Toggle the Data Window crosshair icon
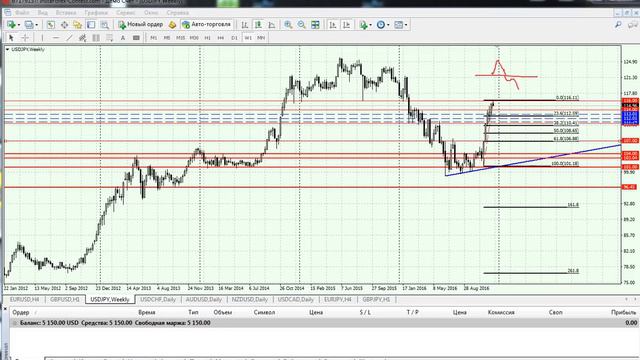640x360 pixels. (x=64, y=25)
